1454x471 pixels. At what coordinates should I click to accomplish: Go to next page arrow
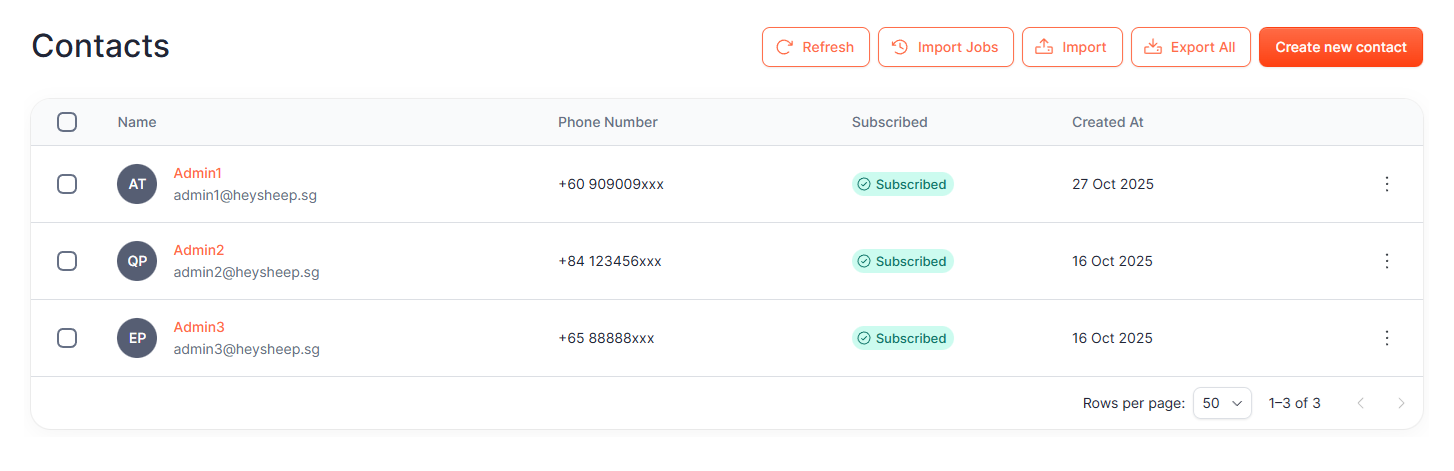[x=1401, y=403]
